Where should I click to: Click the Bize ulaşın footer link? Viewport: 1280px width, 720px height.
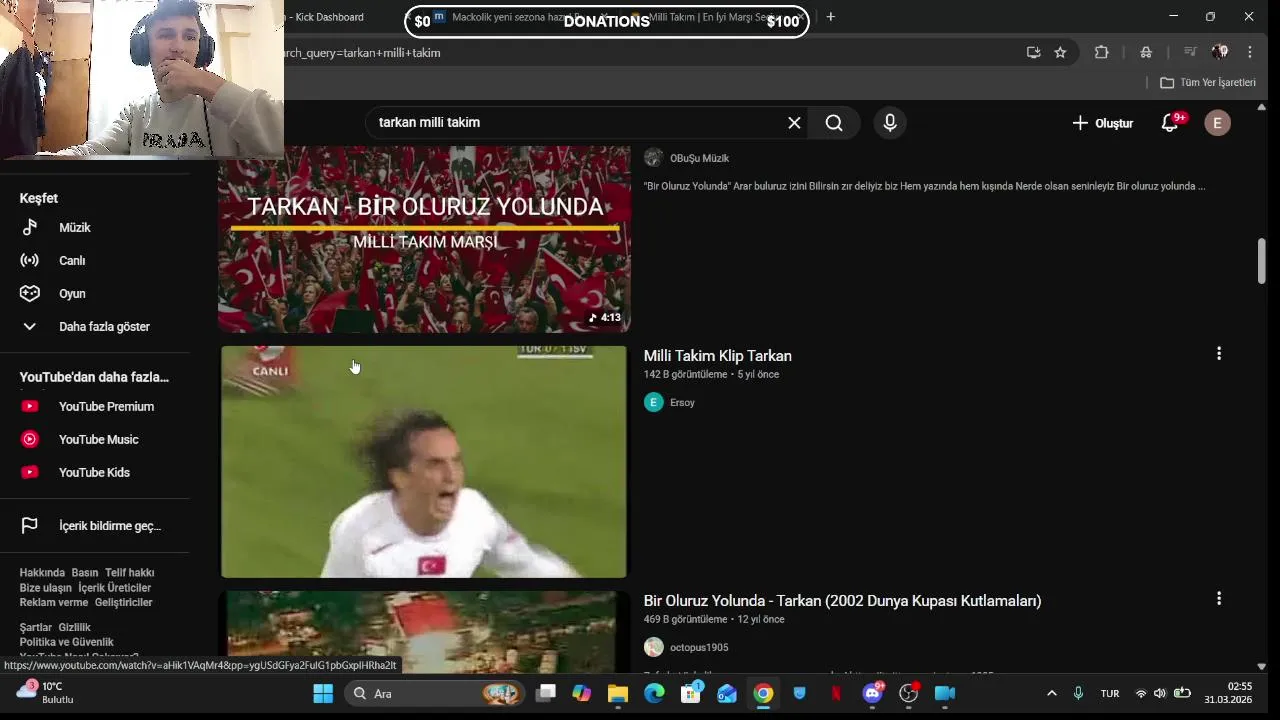[46, 588]
